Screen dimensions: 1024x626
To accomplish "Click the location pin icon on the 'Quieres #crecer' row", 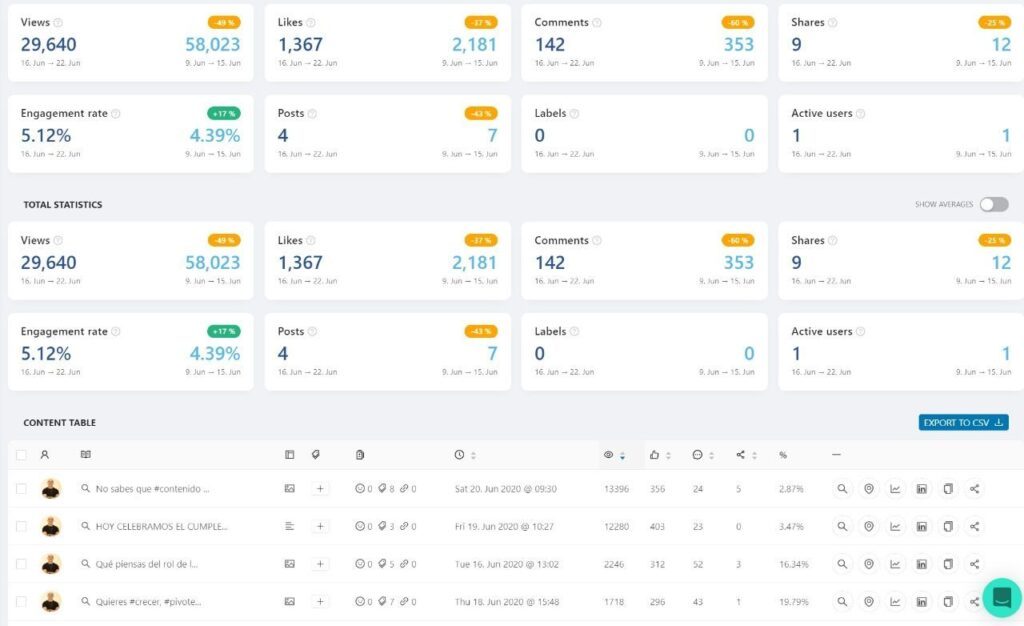I will click(x=869, y=602).
